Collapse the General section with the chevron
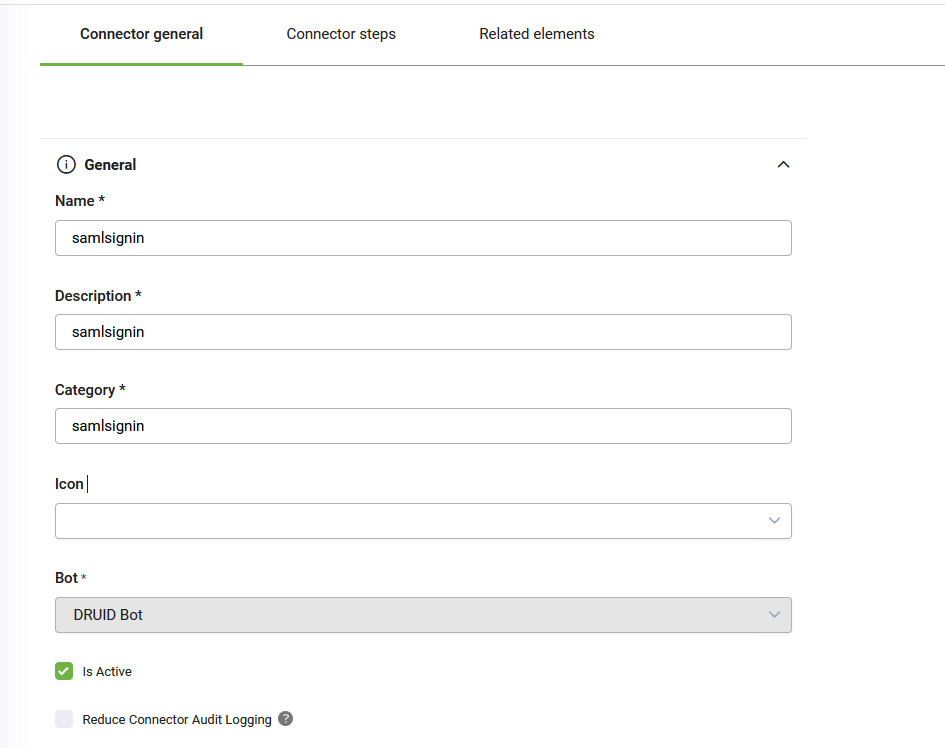 coord(783,165)
